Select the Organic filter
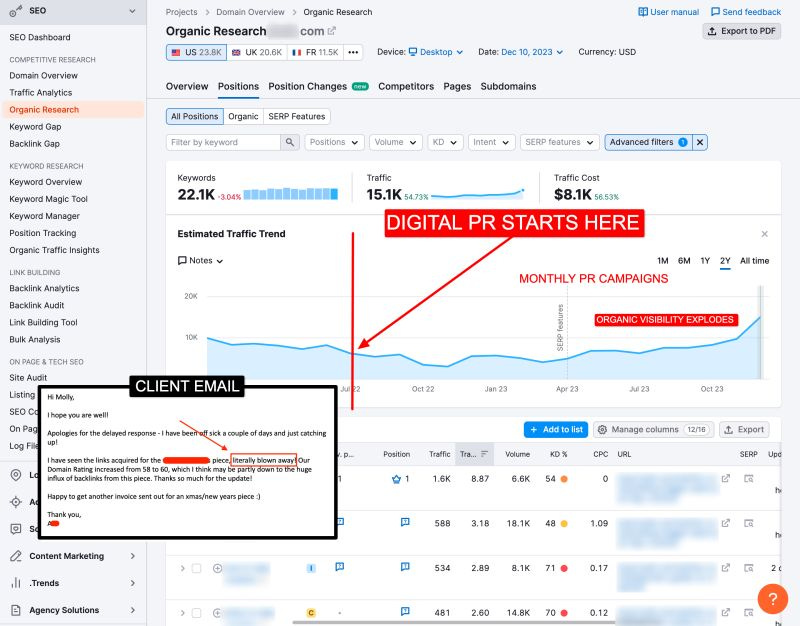Screen dimensions: 800x626 (x=243, y=116)
